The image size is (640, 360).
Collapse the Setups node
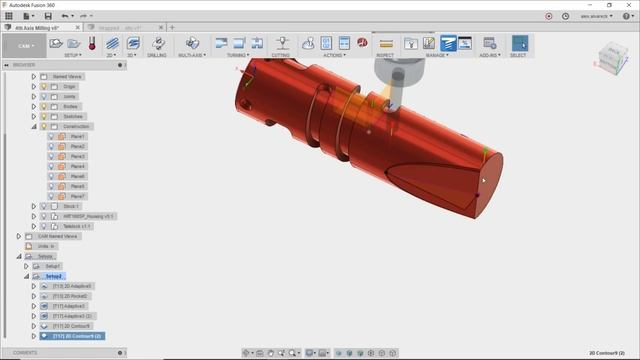19,256
